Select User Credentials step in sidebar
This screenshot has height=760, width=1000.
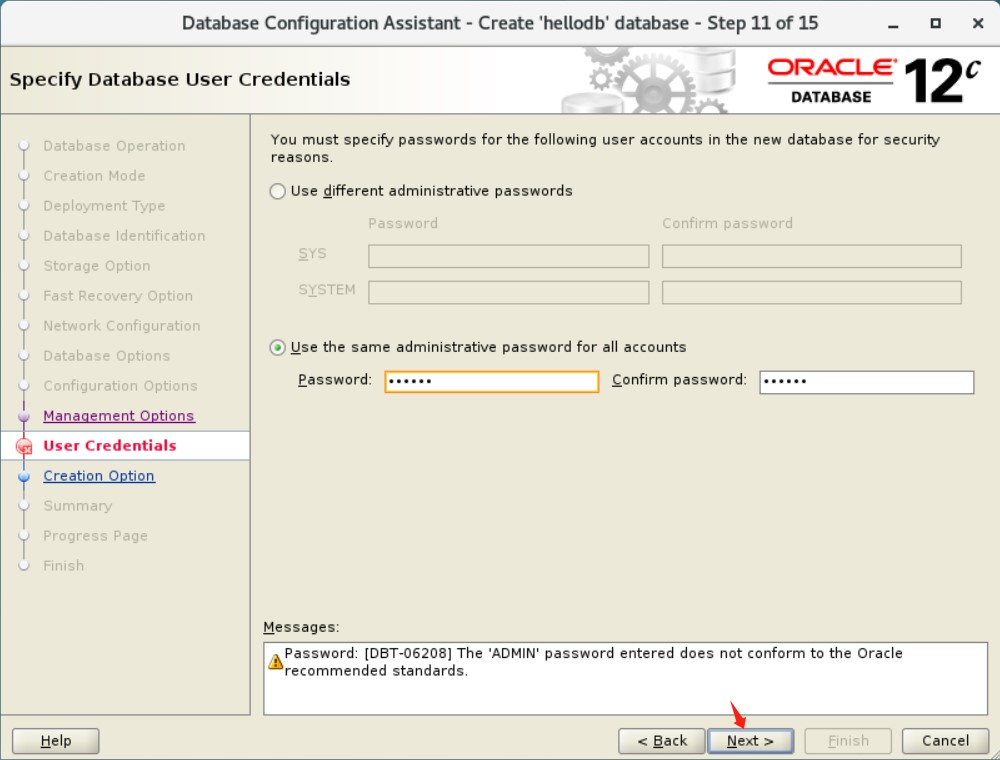(110, 446)
